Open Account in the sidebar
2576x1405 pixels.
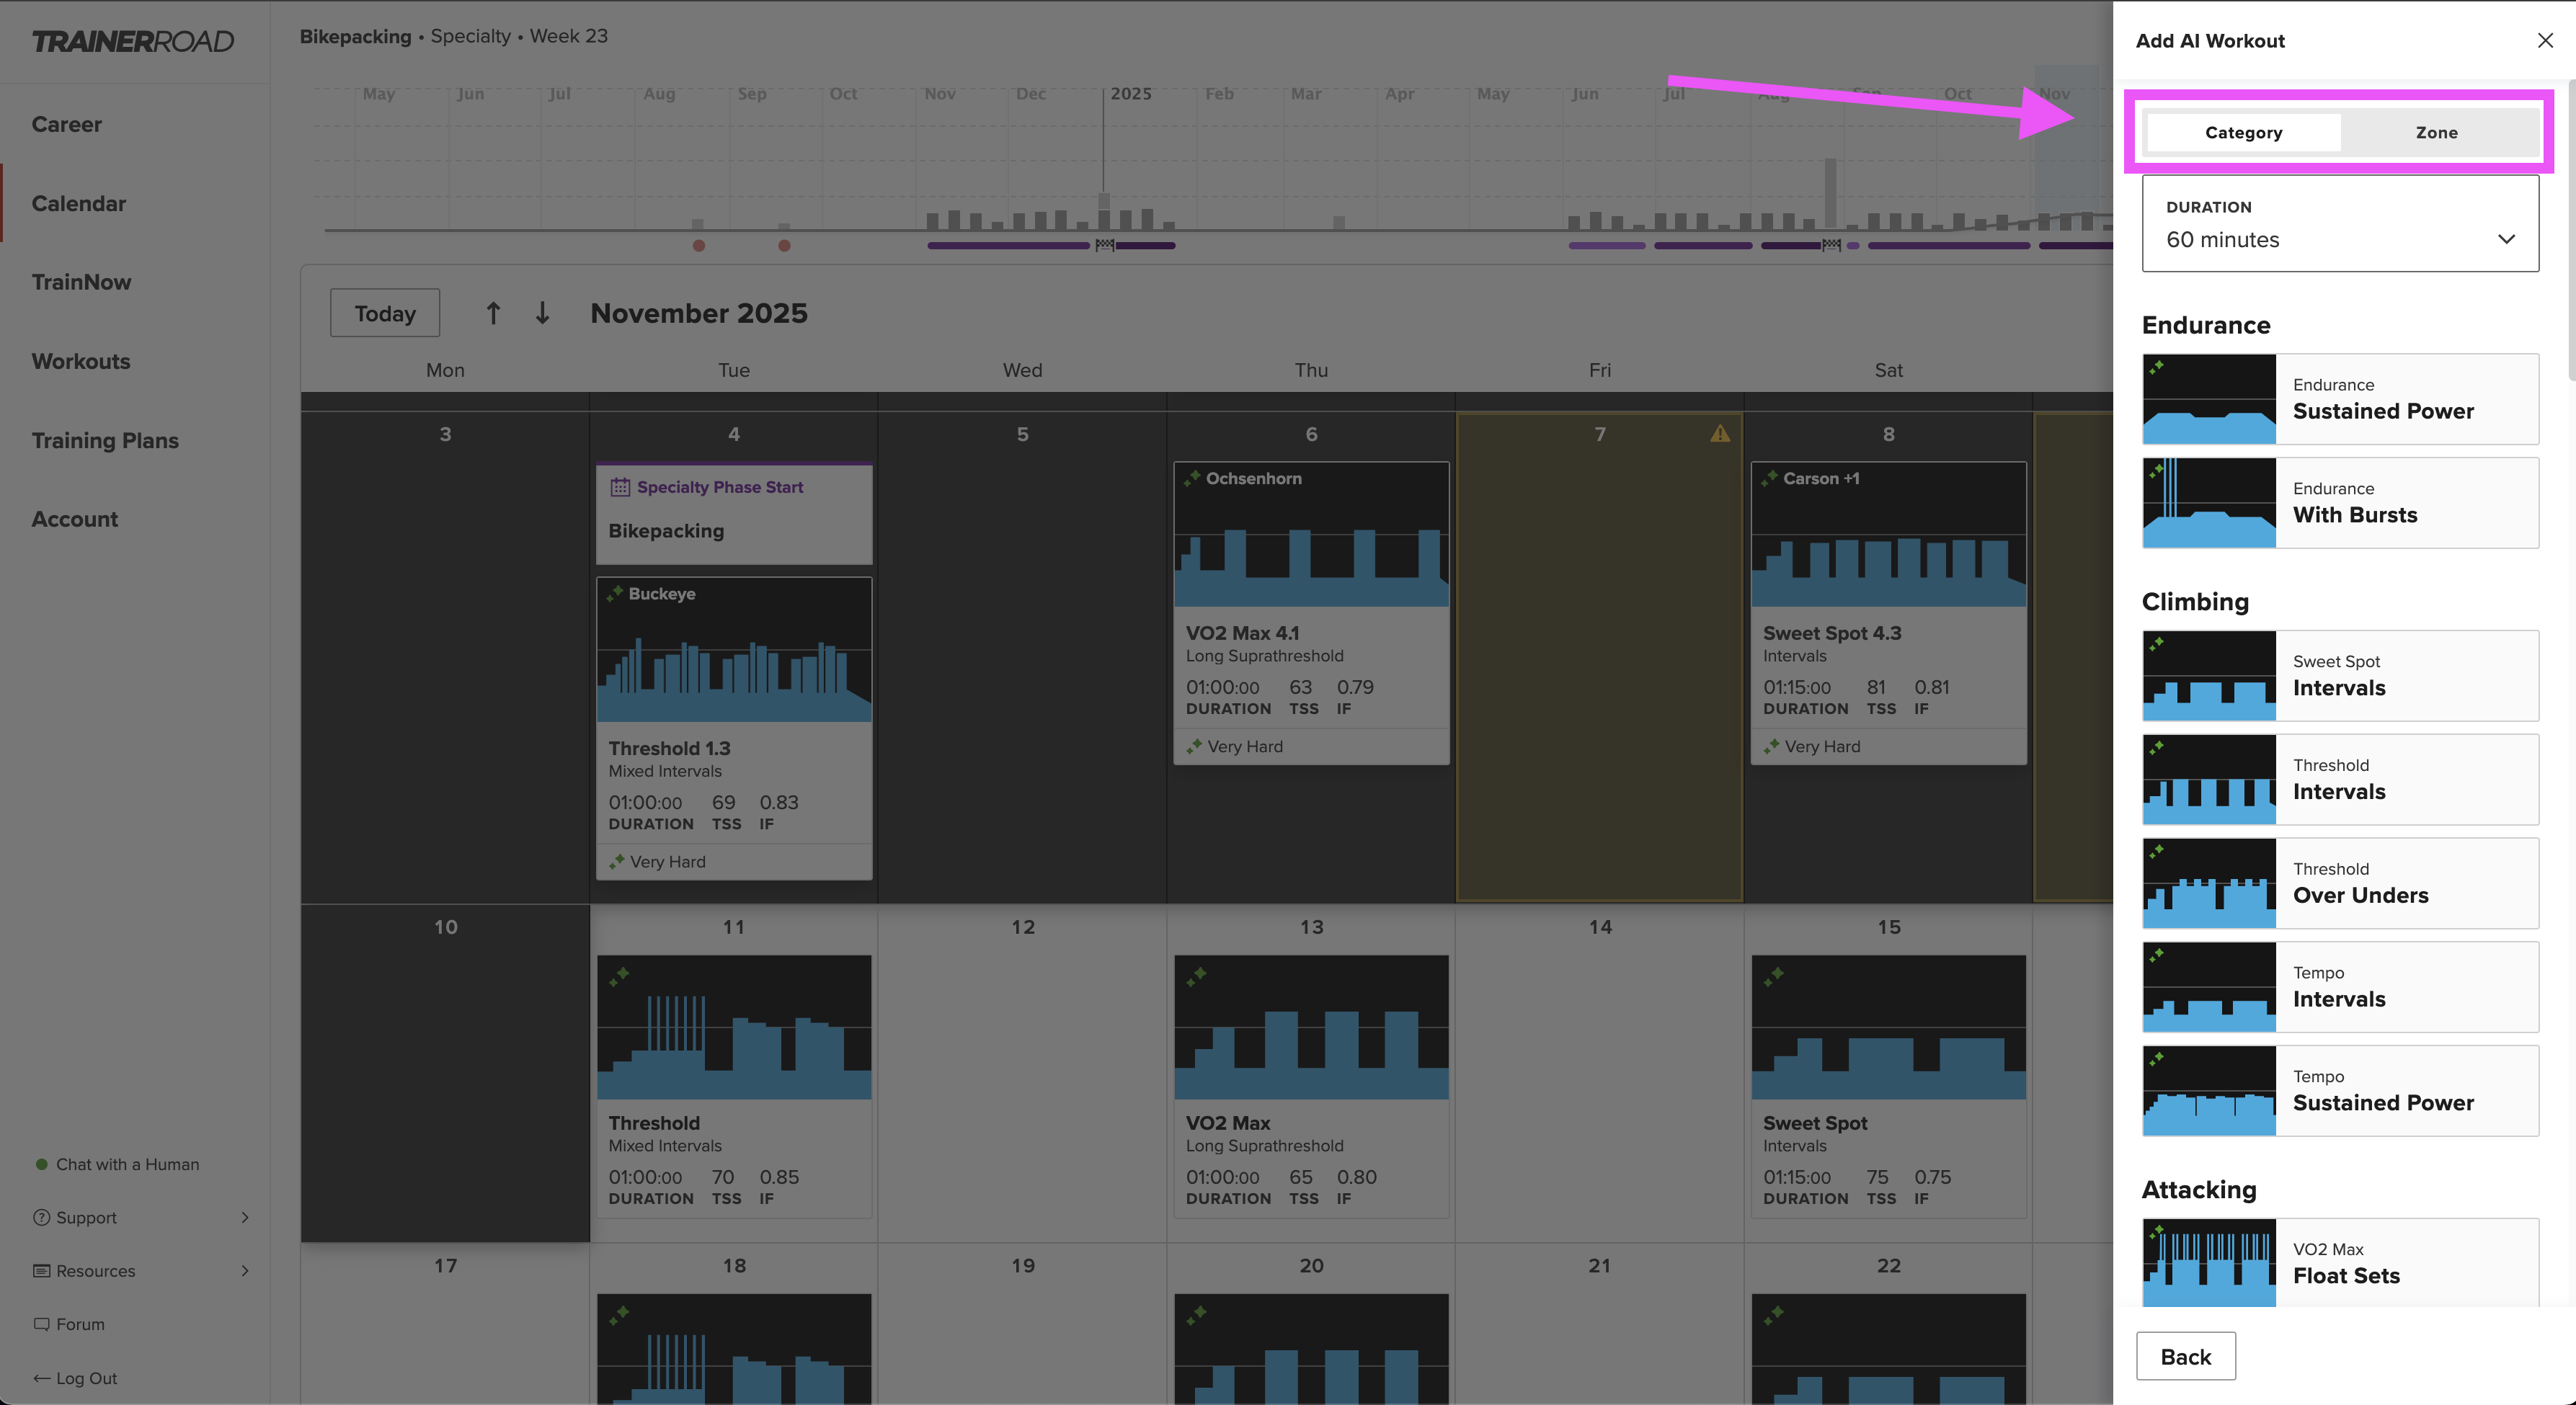75,519
